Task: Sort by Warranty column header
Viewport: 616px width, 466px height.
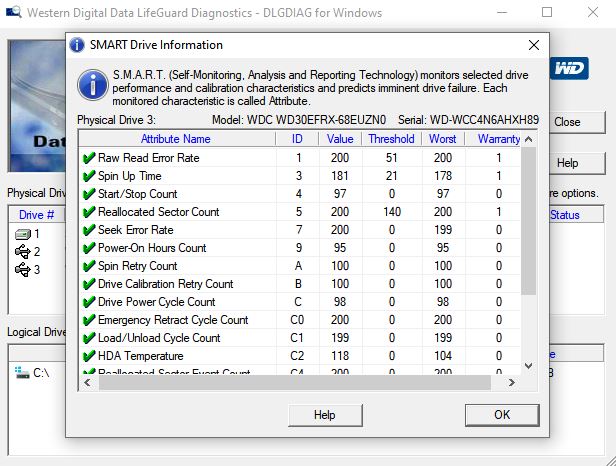Action: click(493, 139)
